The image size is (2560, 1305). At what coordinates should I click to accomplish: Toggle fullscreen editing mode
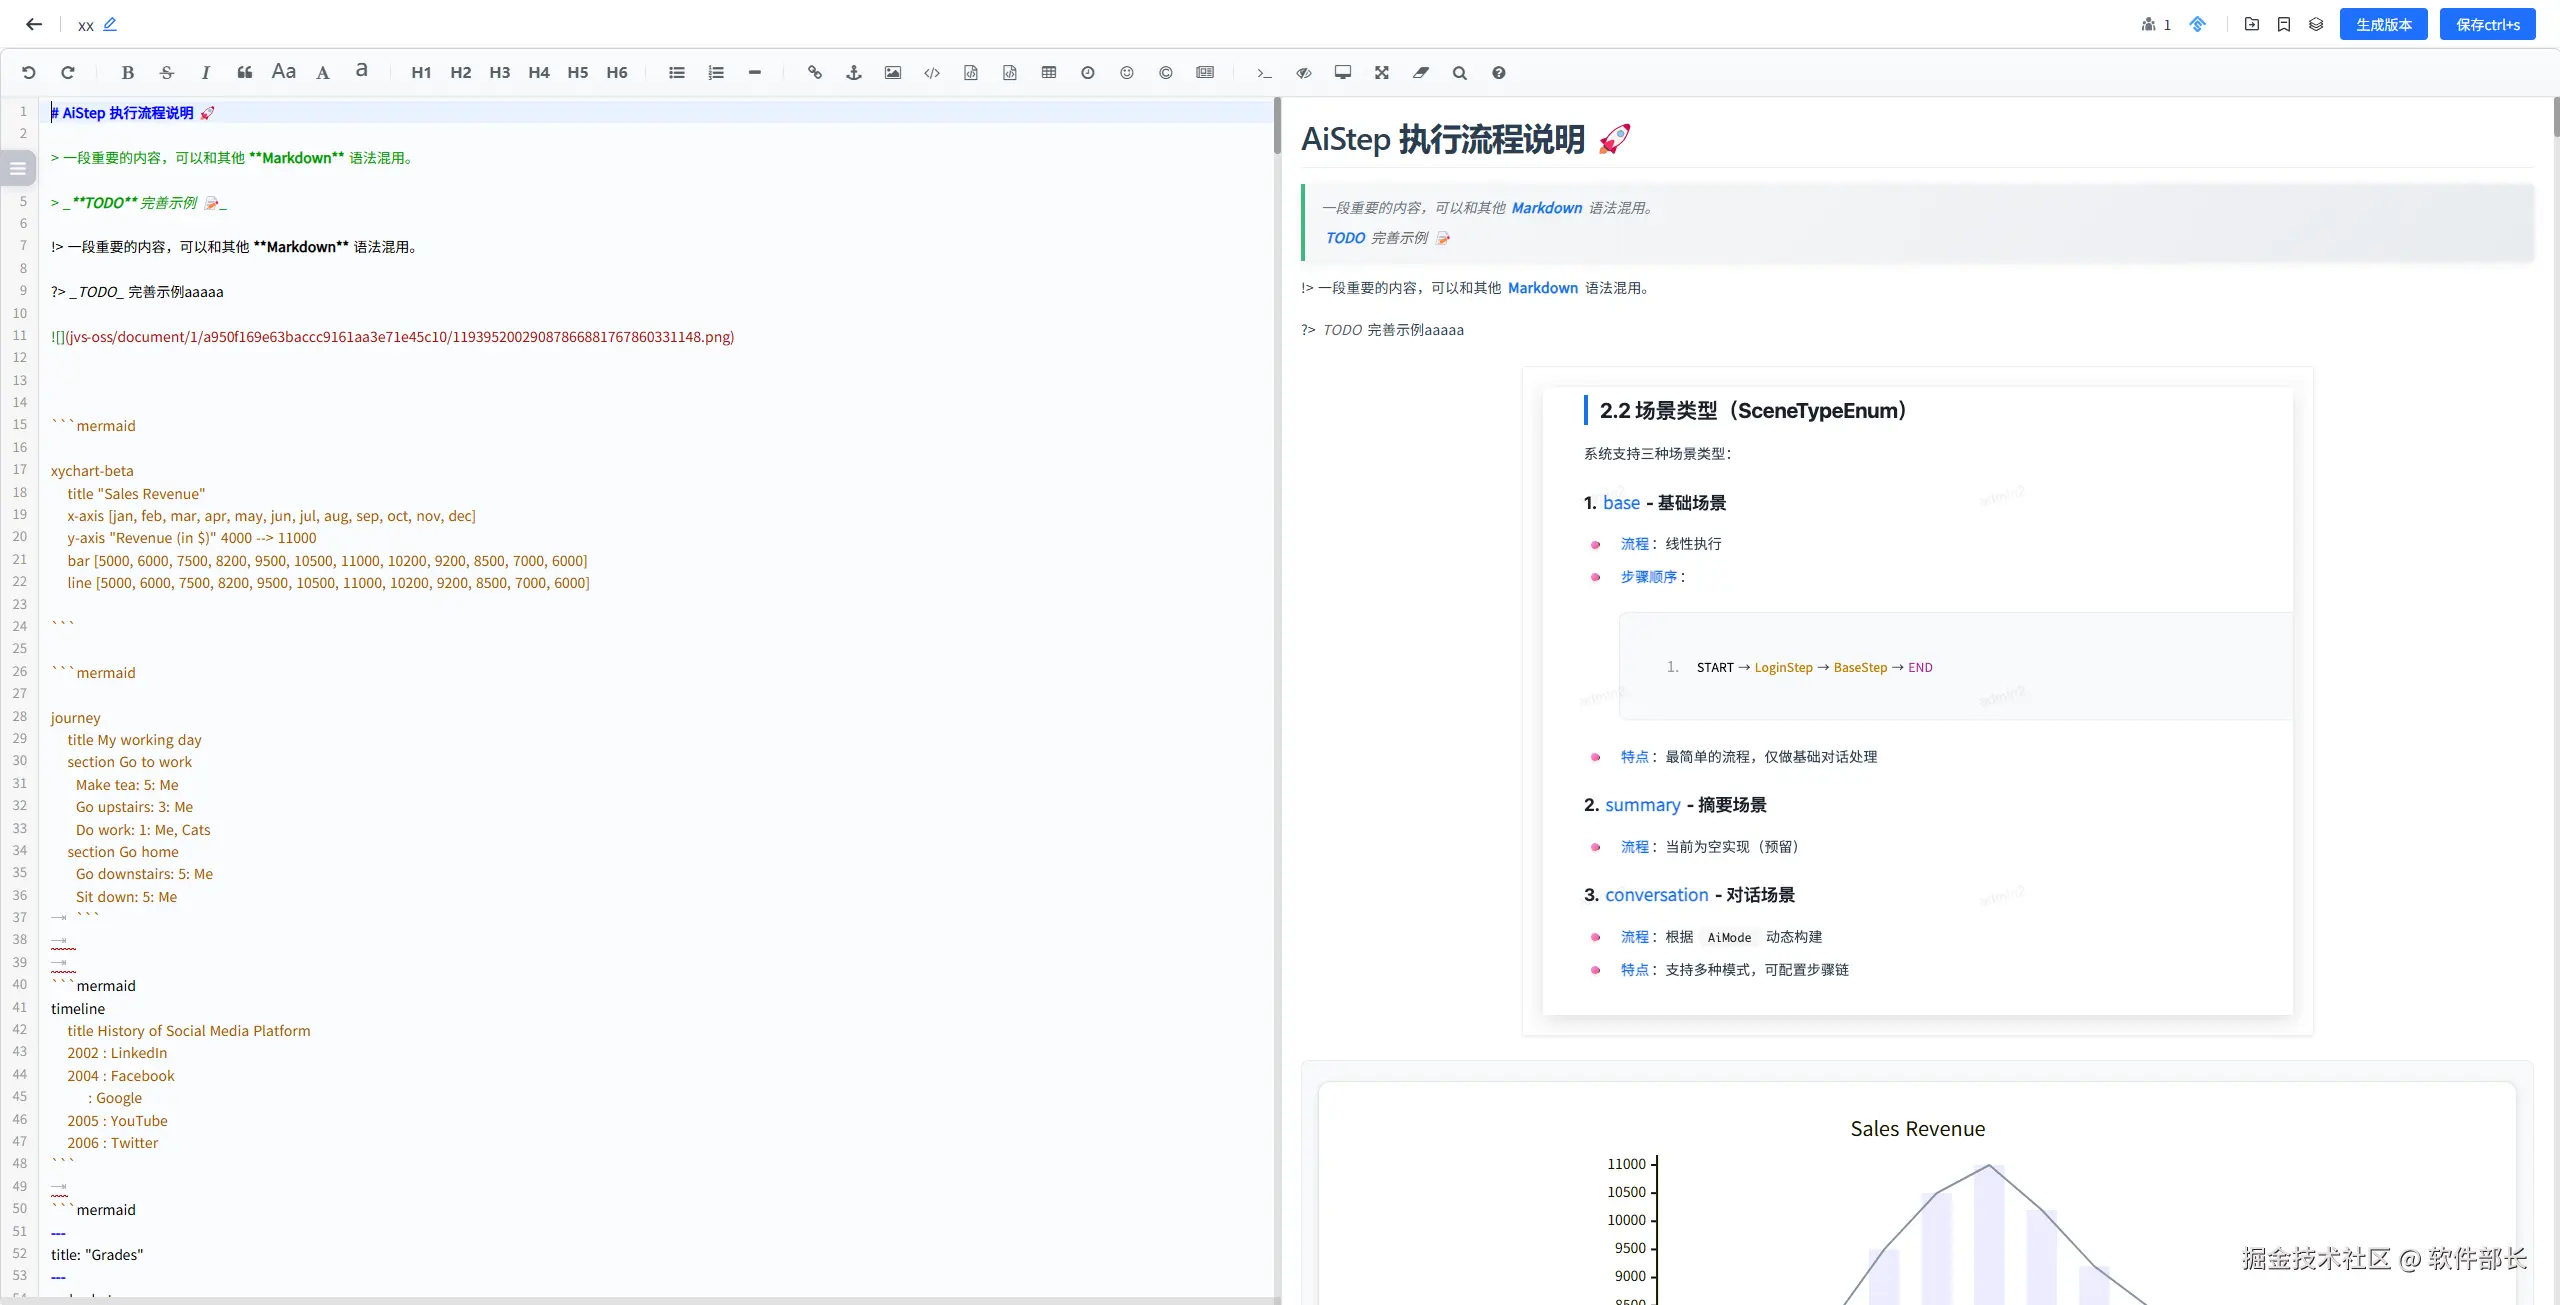(1381, 72)
